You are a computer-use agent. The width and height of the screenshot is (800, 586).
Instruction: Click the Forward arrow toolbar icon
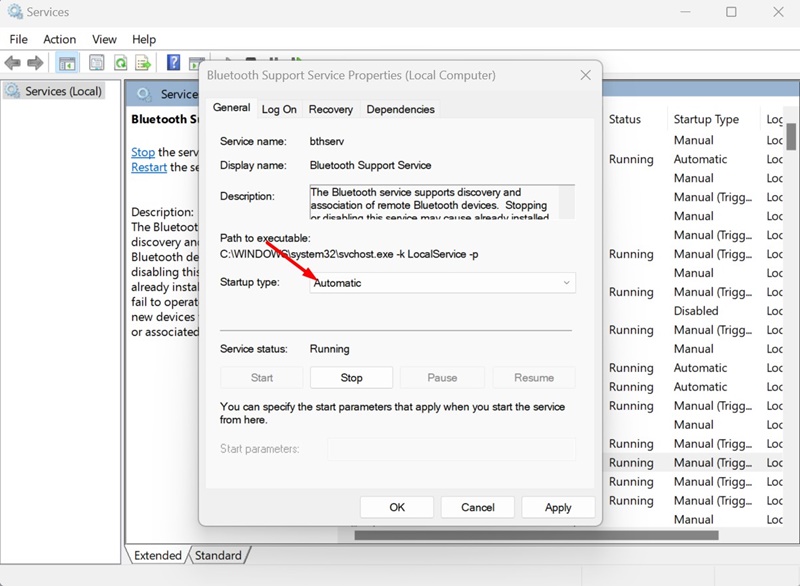tap(35, 63)
